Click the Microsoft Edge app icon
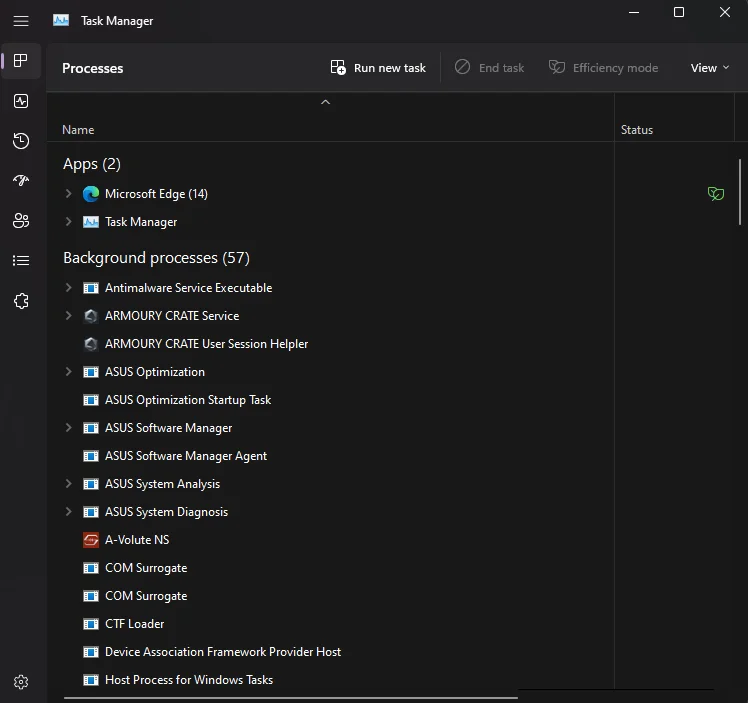748x703 pixels. tap(91, 194)
